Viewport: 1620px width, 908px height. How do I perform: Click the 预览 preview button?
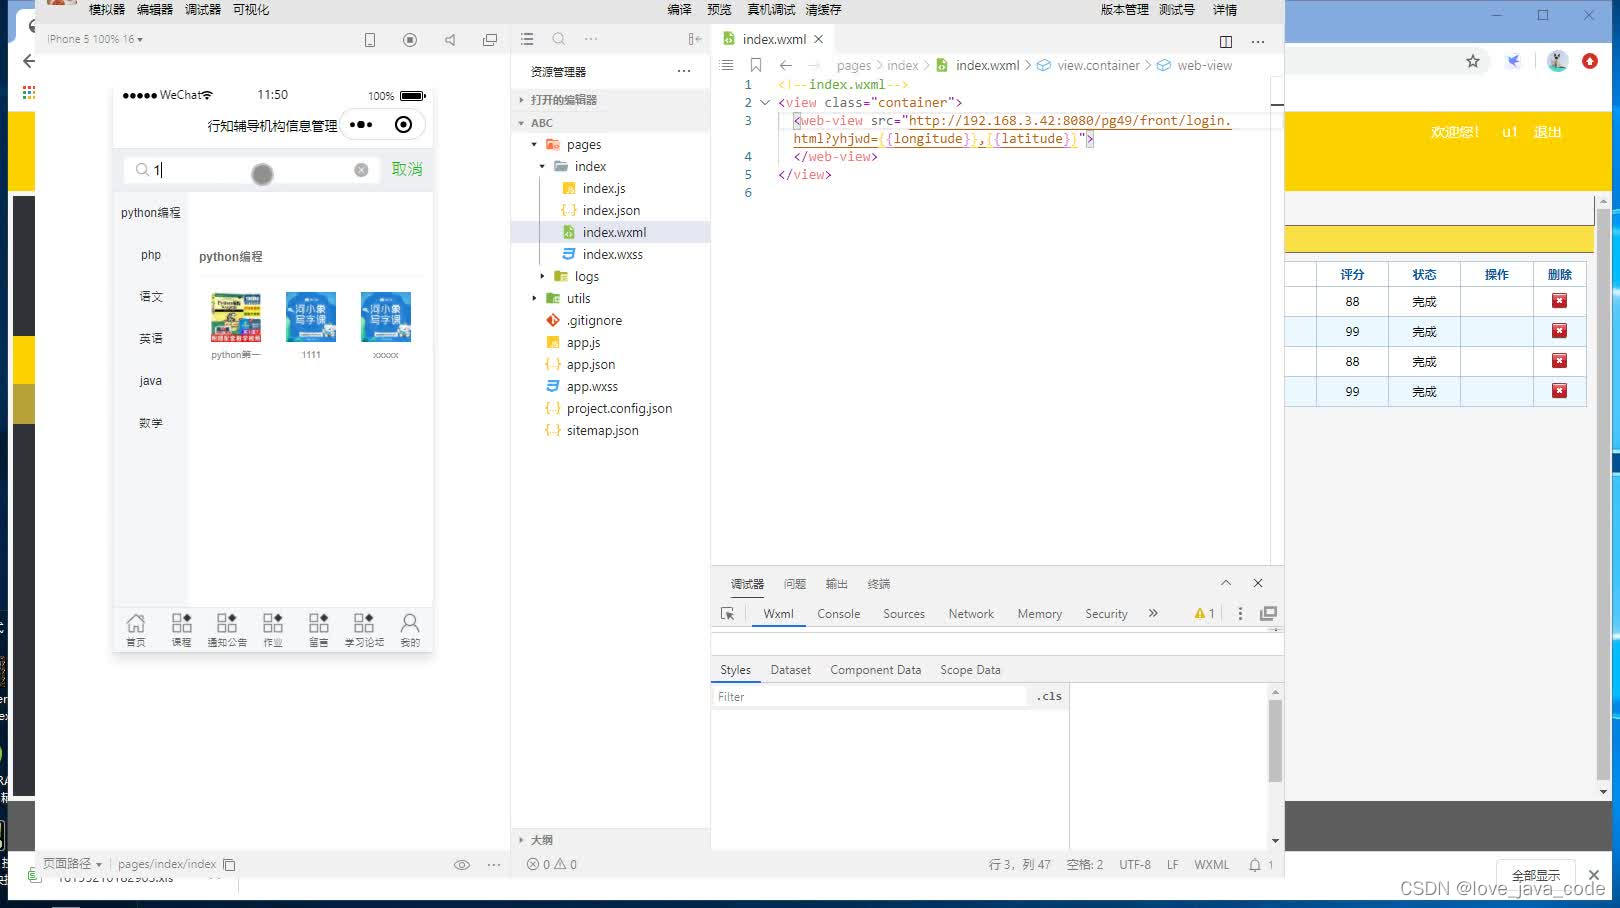pyautogui.click(x=719, y=10)
